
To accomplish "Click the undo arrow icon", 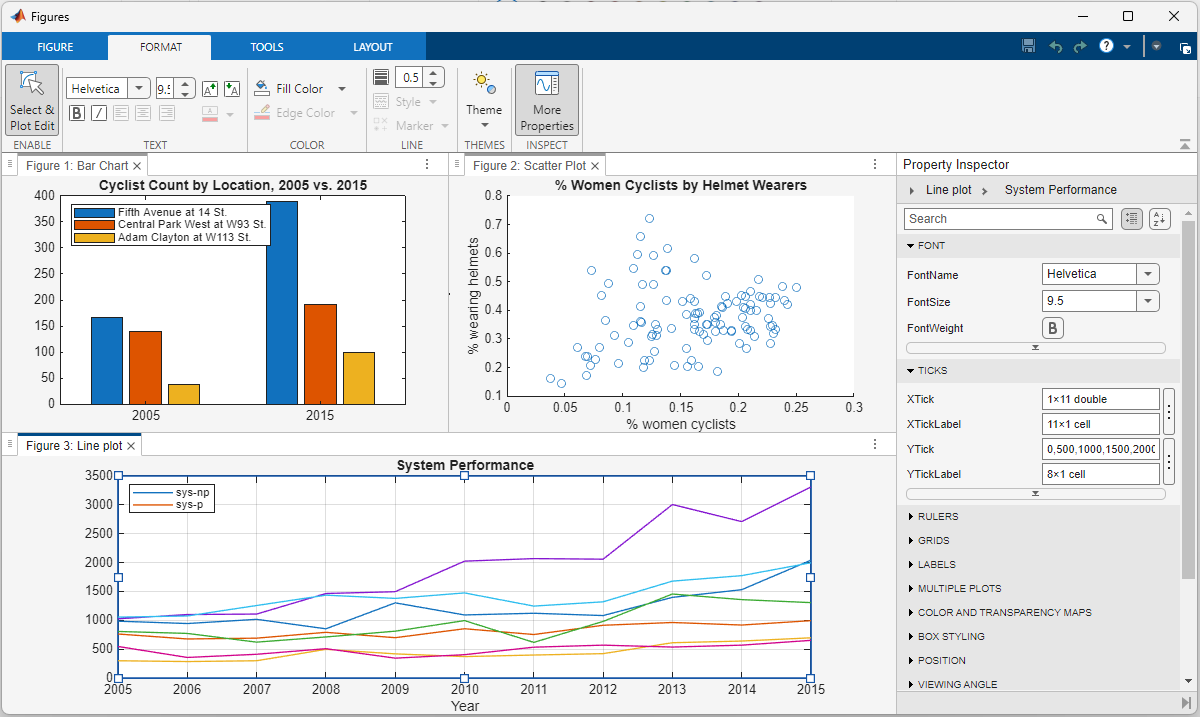I will click(x=1055, y=46).
